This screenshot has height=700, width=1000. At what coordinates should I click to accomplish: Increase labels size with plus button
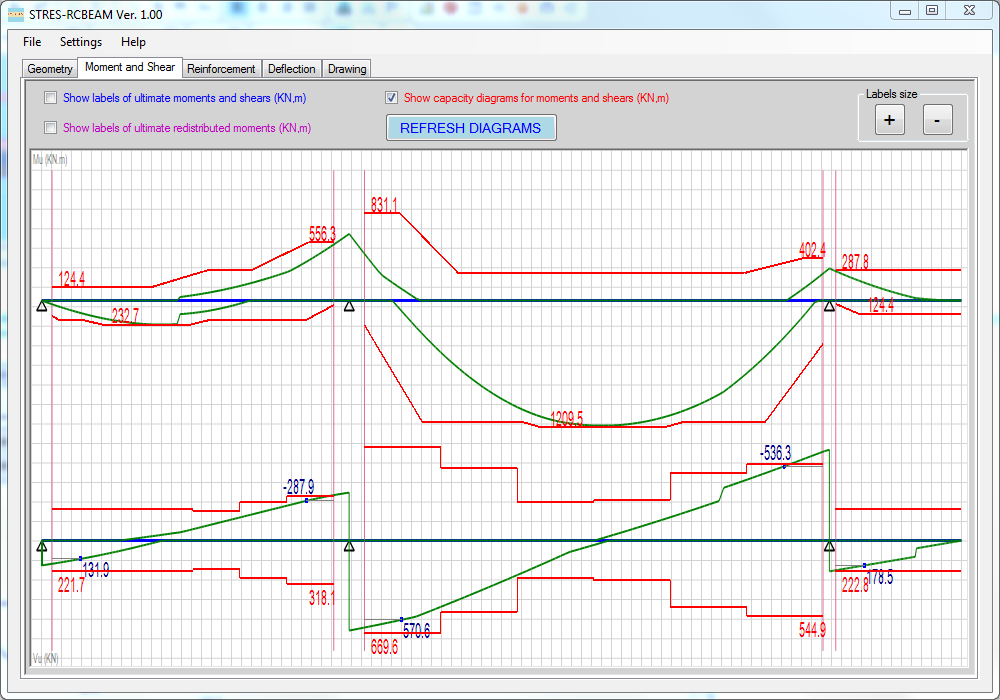click(x=889, y=120)
